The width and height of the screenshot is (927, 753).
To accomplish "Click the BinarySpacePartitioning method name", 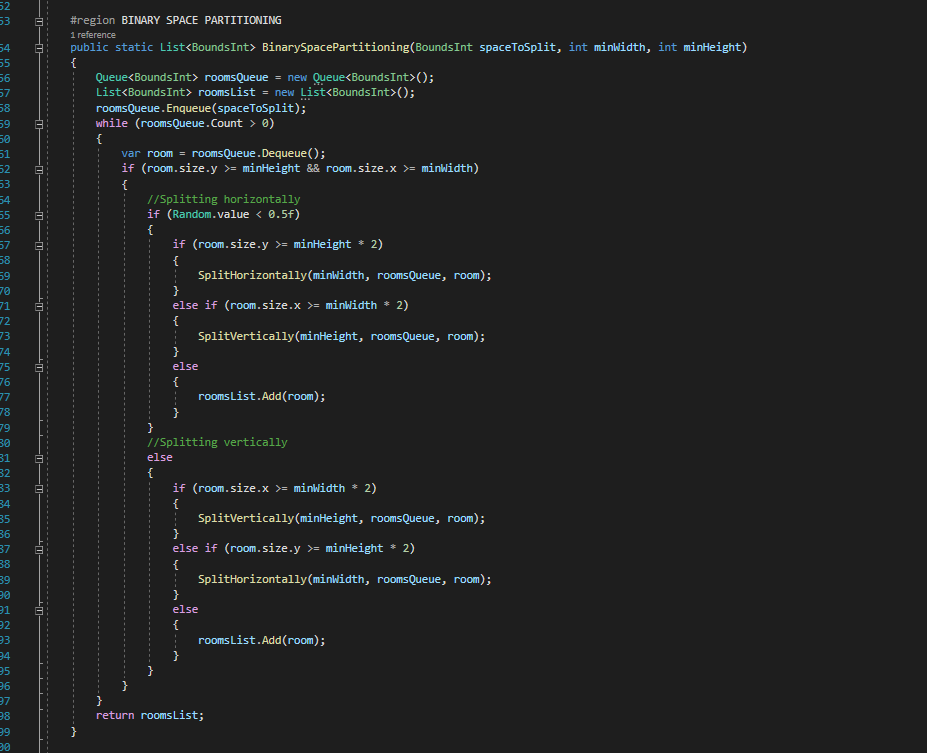I will click(335, 47).
